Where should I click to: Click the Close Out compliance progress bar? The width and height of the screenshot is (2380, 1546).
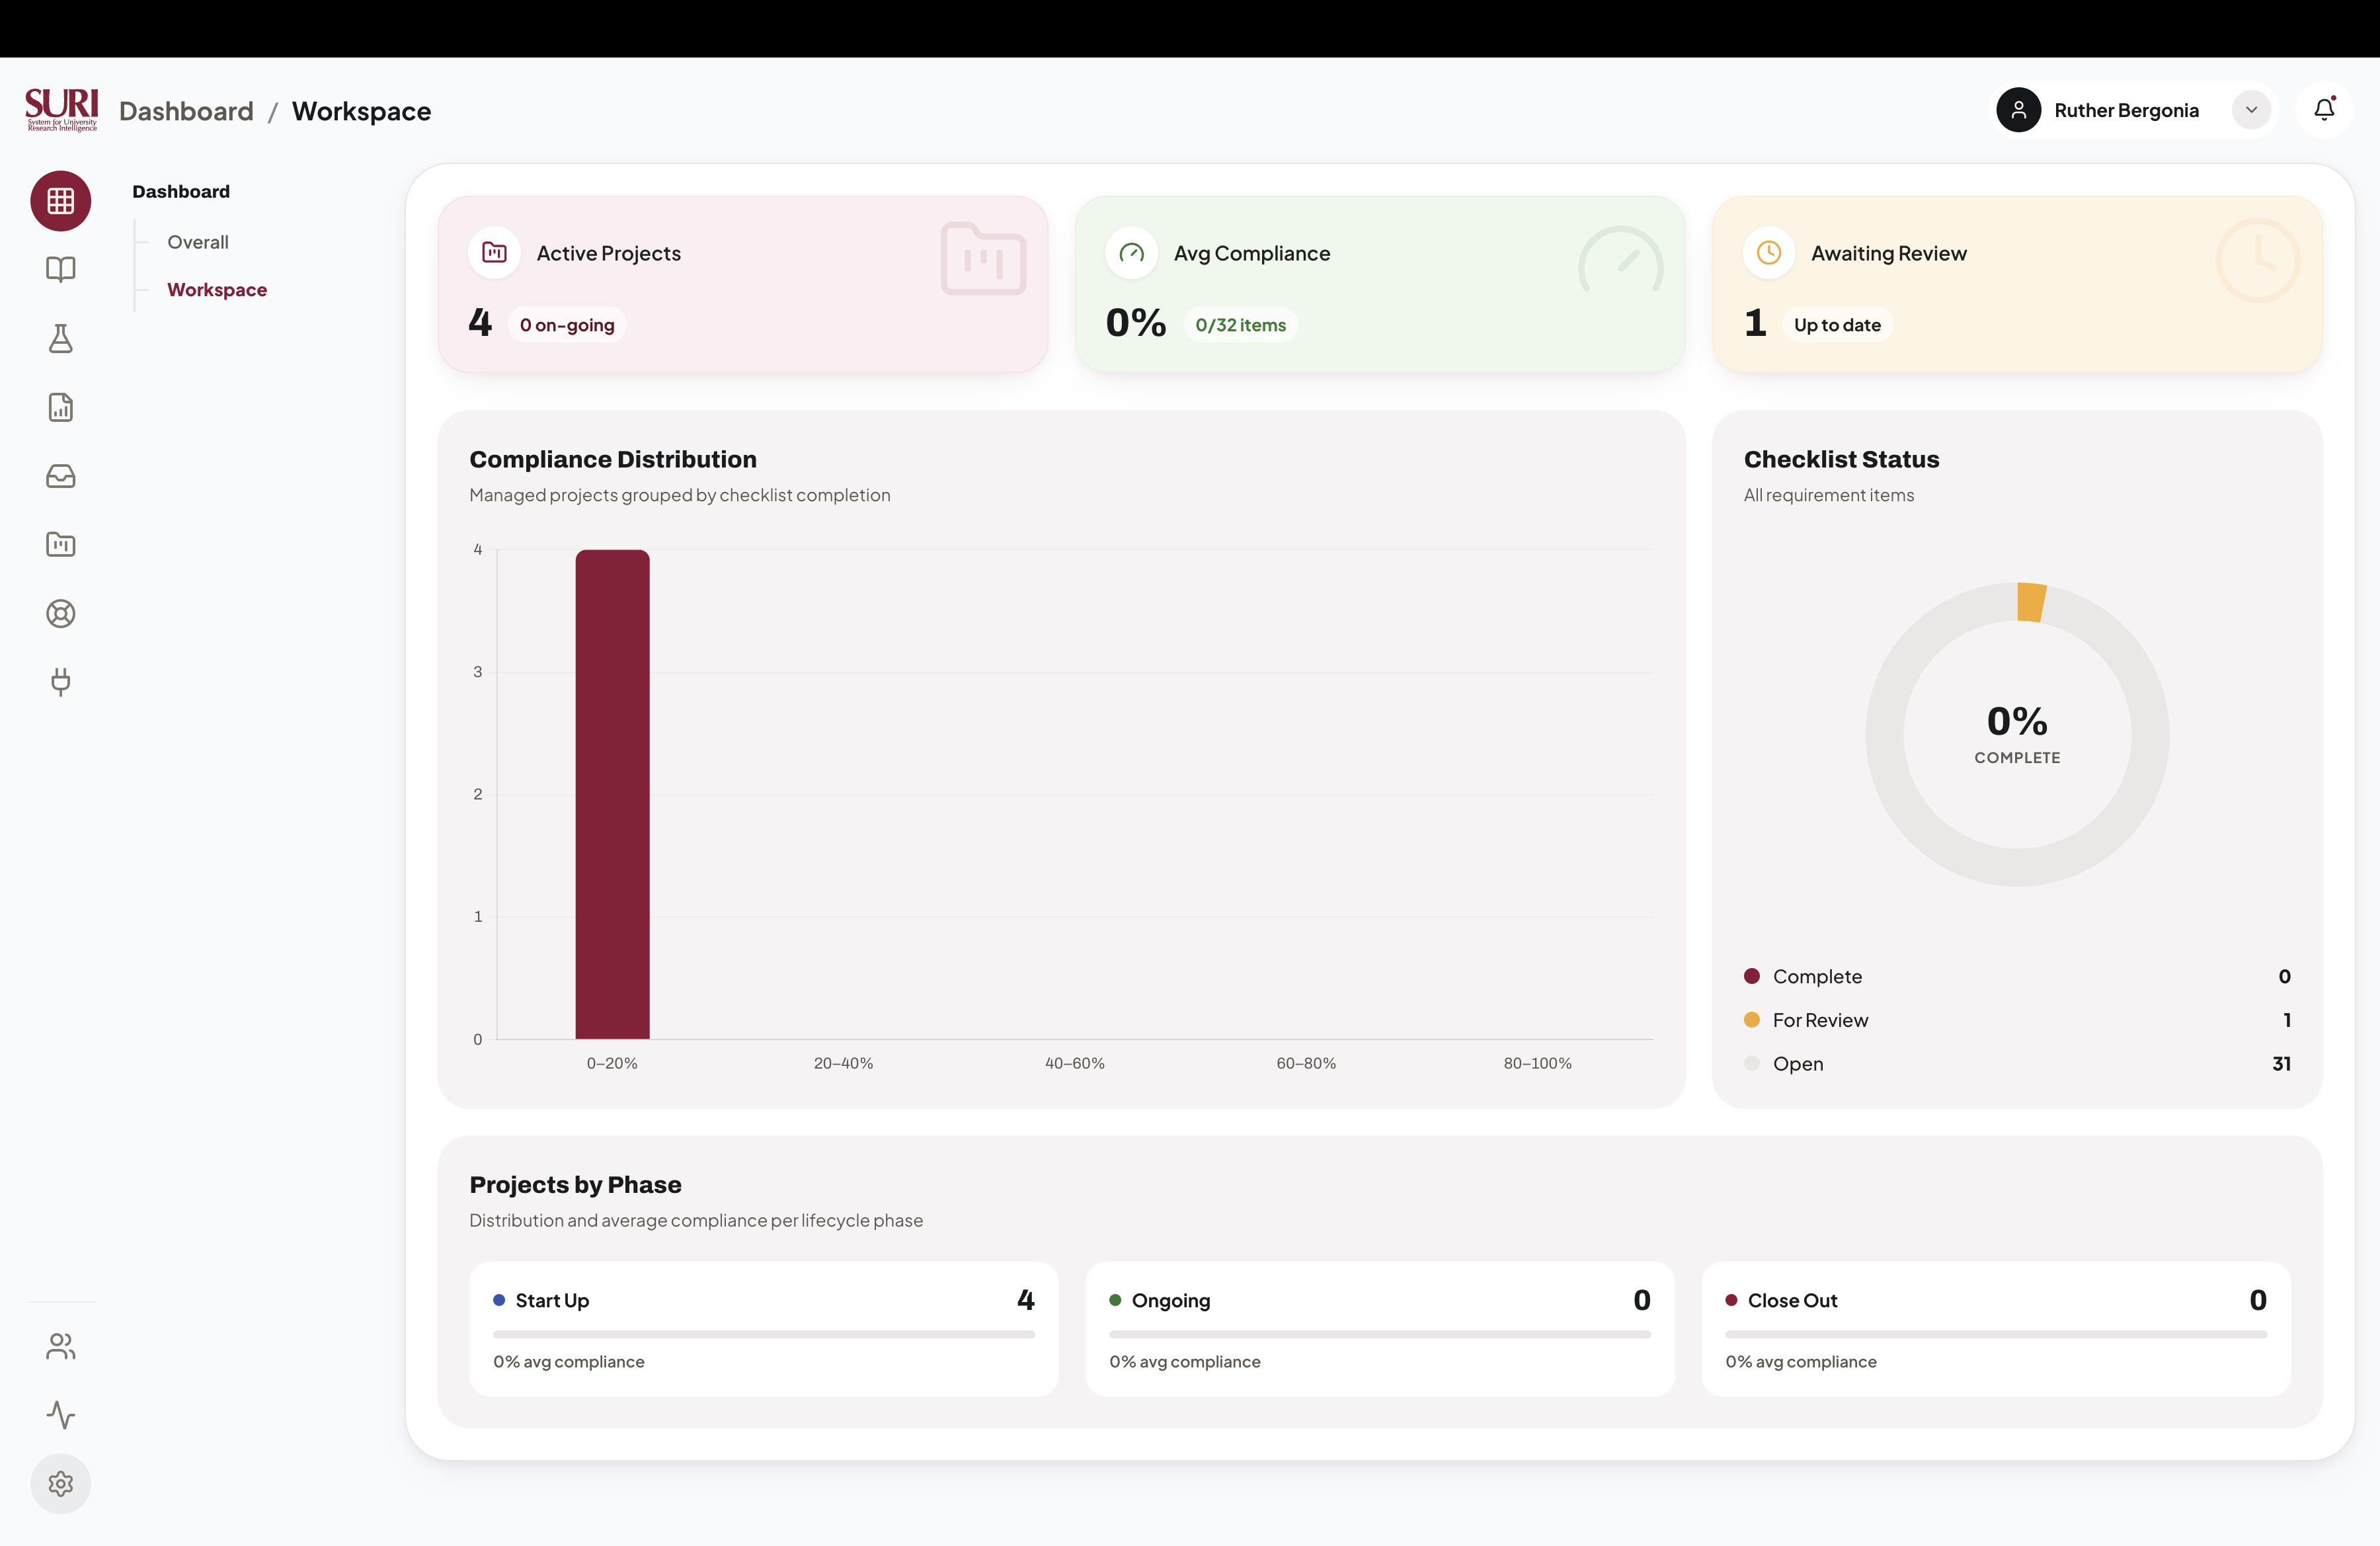[x=1996, y=1334]
